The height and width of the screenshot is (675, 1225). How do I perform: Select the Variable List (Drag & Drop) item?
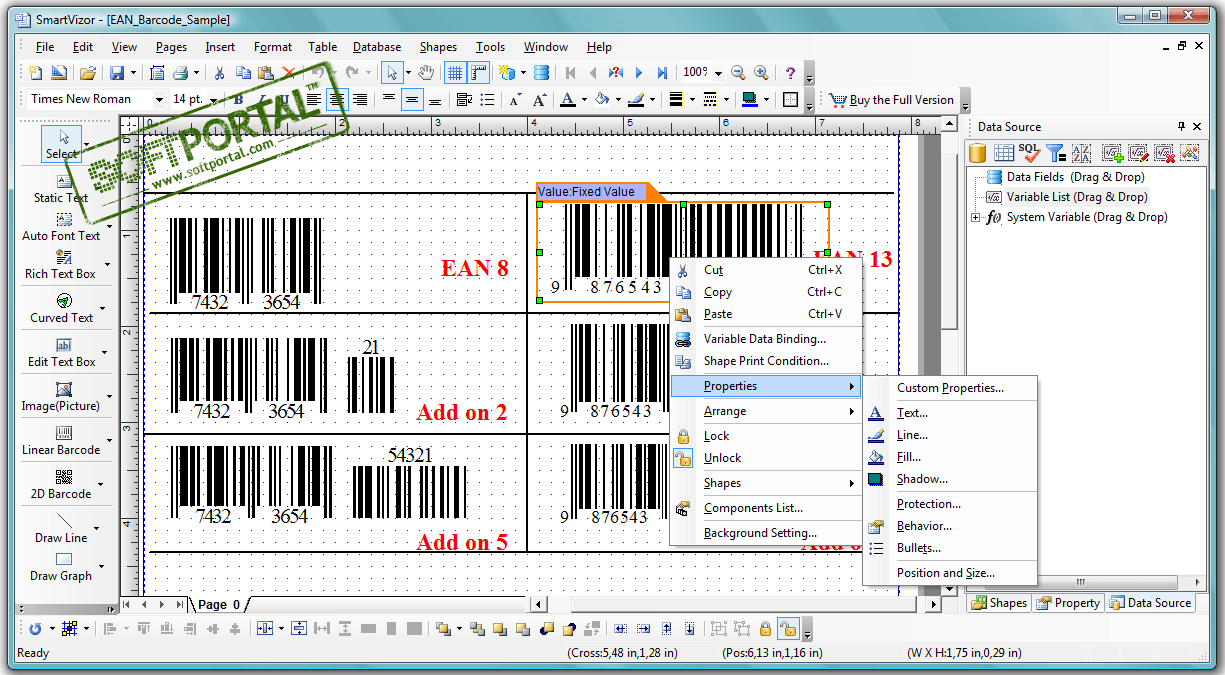pyautogui.click(x=1077, y=197)
